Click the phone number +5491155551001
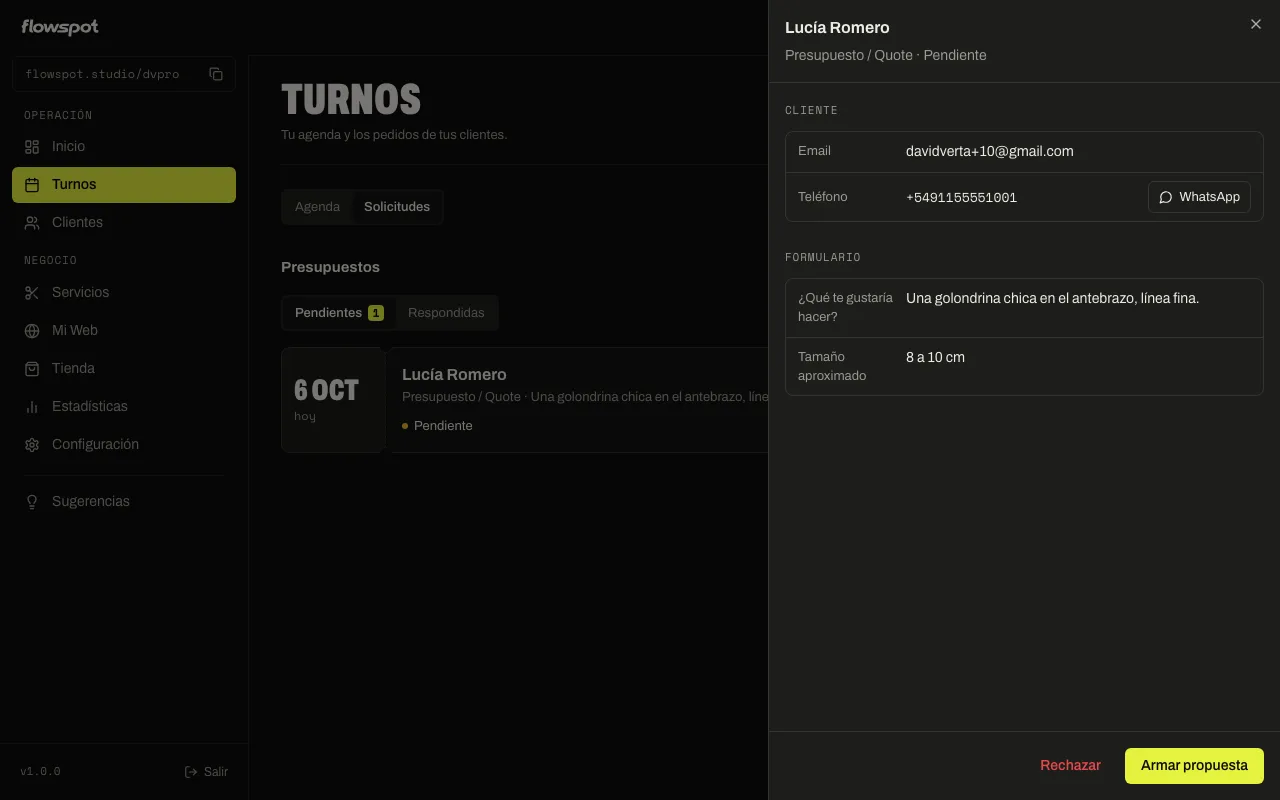Screen dimensions: 1280x800 961,198
